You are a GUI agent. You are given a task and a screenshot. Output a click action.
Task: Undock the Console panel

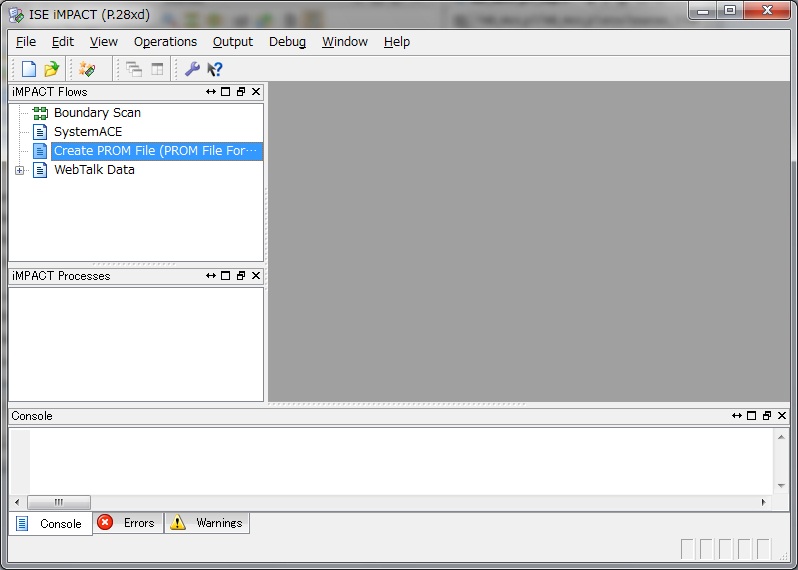(766, 416)
